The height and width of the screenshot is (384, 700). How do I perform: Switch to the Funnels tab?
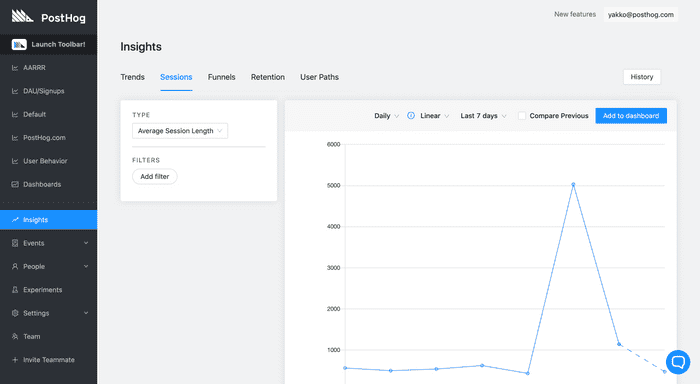tap(221, 77)
